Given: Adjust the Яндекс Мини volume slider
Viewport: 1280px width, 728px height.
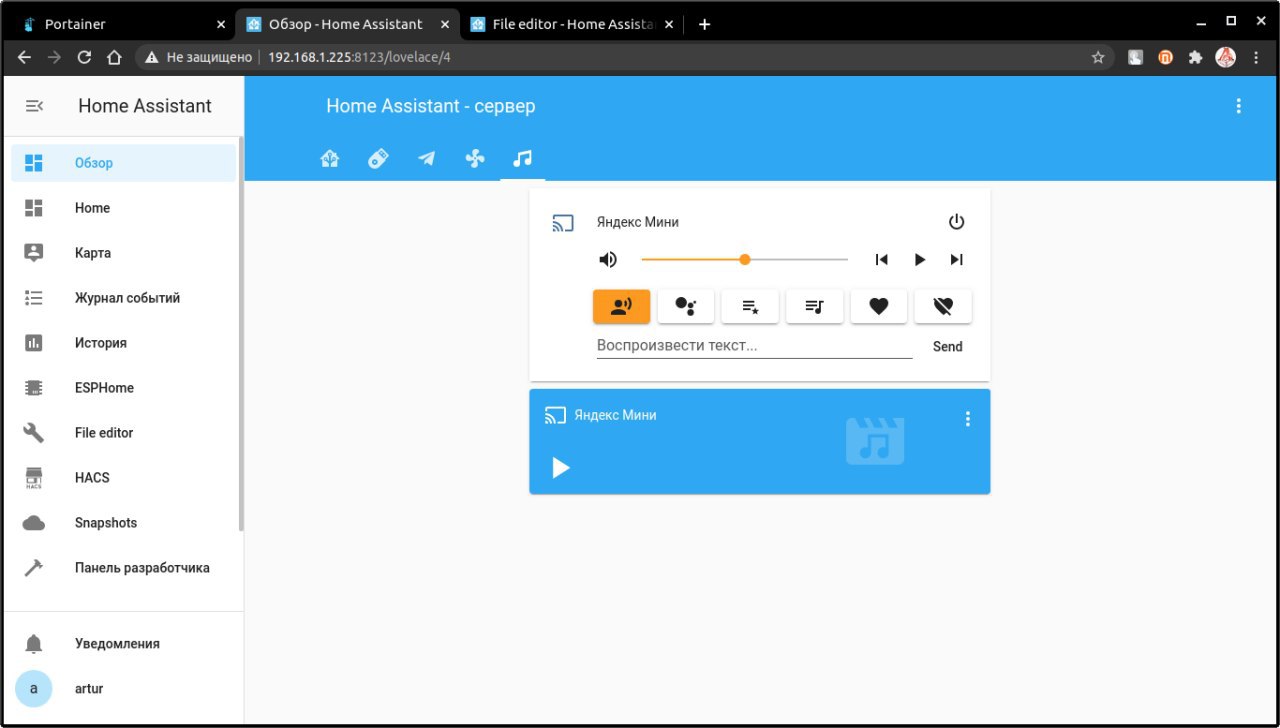Looking at the screenshot, I should (x=744, y=260).
